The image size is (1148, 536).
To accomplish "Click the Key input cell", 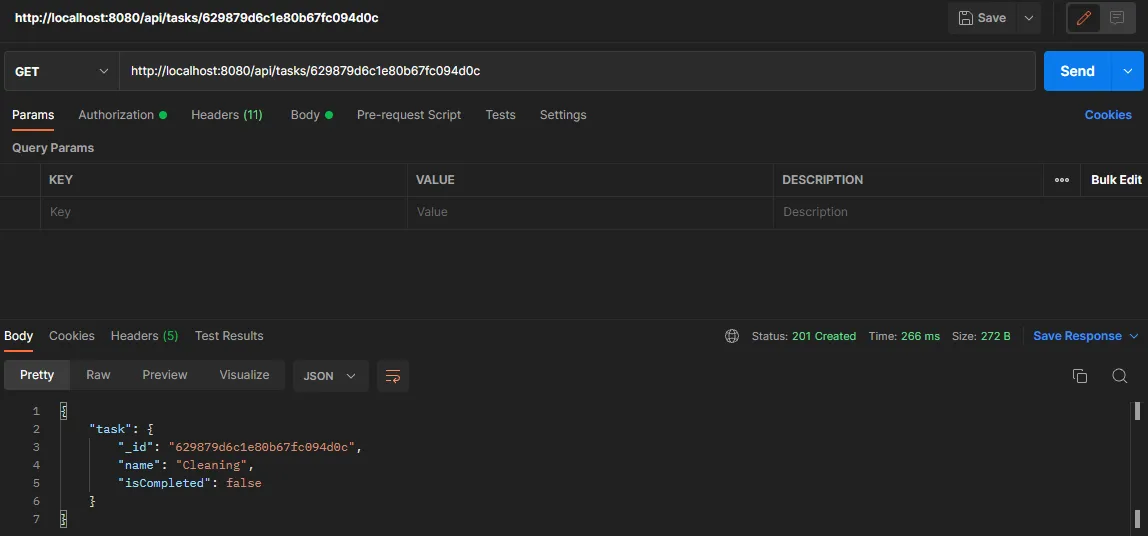I will coord(224,212).
